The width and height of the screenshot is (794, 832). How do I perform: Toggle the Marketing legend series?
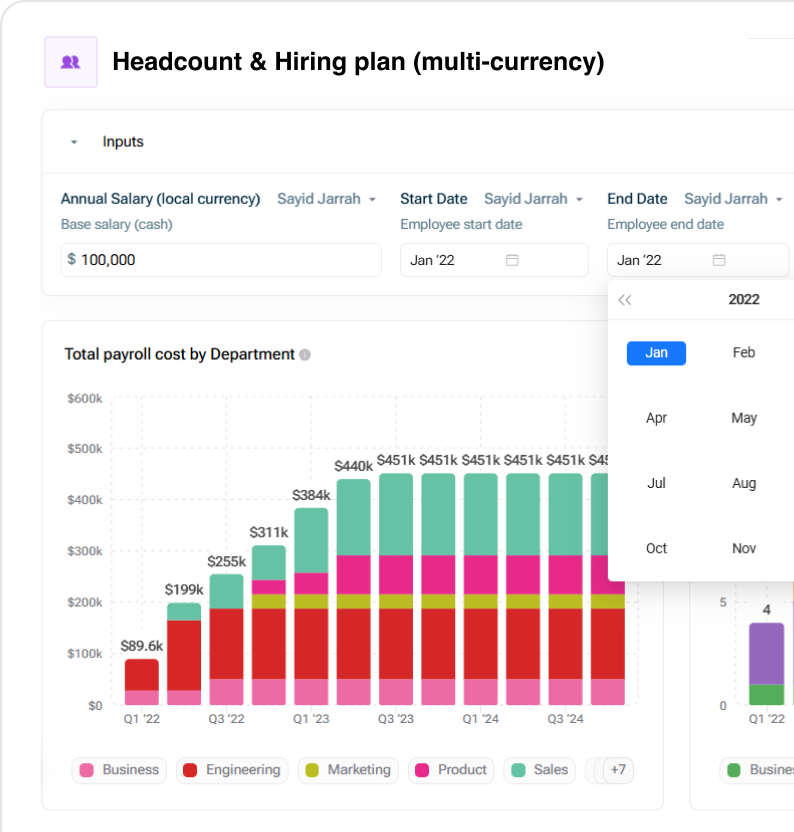tap(348, 770)
